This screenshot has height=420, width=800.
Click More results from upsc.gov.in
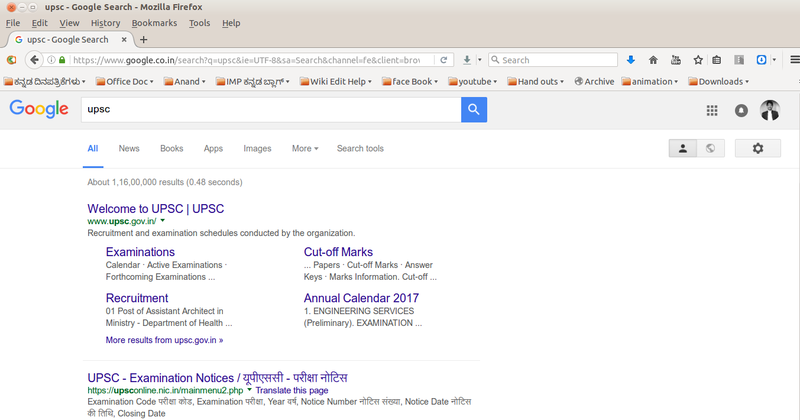point(164,340)
